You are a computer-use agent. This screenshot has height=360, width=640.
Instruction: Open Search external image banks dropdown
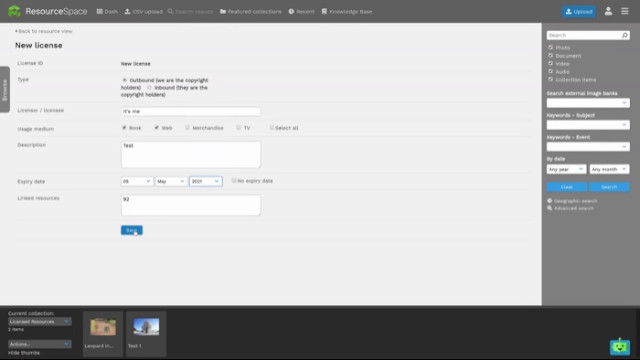point(588,103)
